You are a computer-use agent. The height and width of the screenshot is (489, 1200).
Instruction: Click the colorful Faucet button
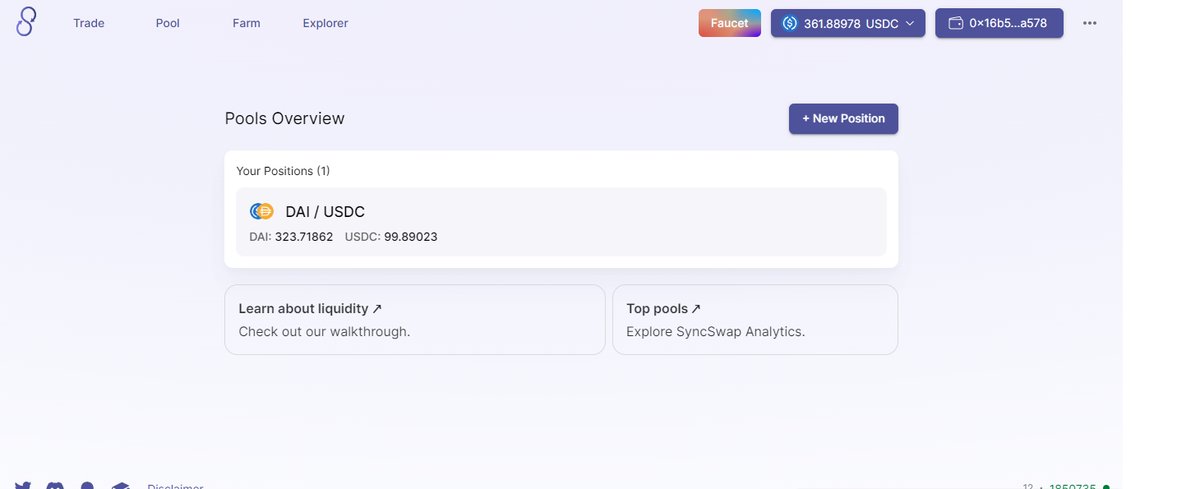click(x=729, y=23)
